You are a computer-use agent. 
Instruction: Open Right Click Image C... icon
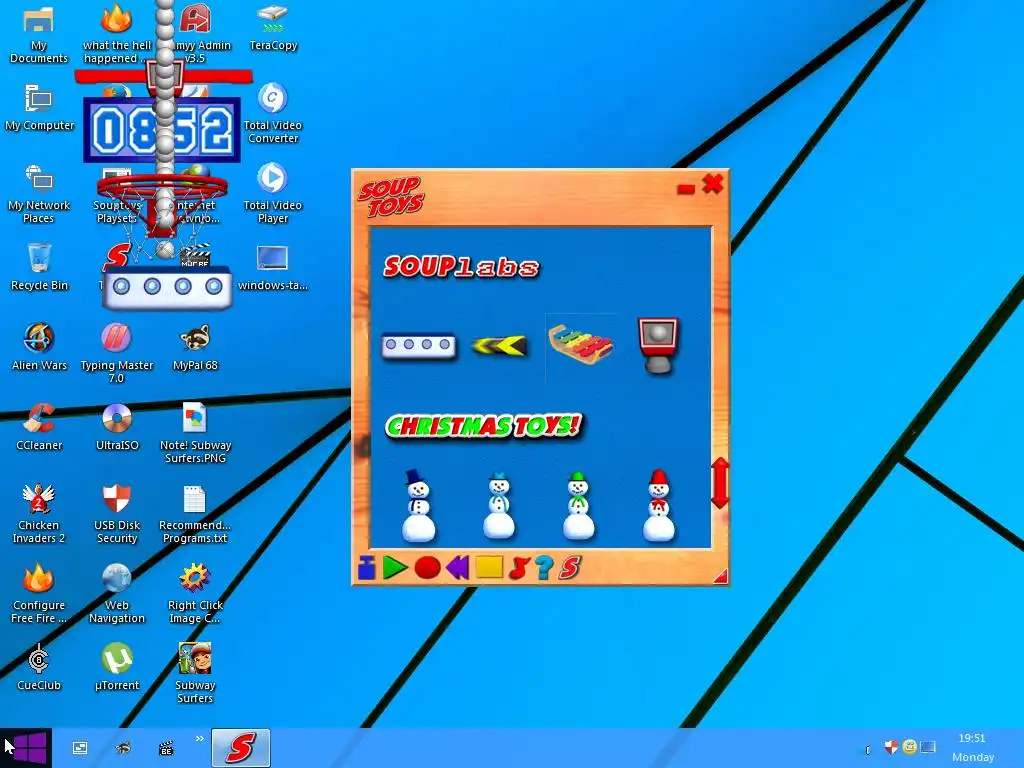click(x=195, y=594)
